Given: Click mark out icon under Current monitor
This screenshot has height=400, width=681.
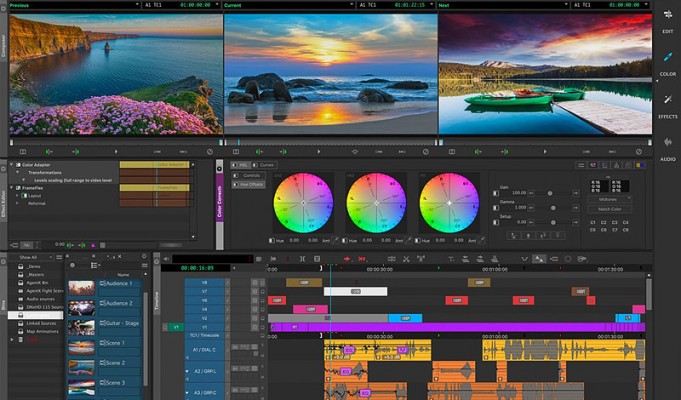Looking at the screenshot, I should [283, 152].
